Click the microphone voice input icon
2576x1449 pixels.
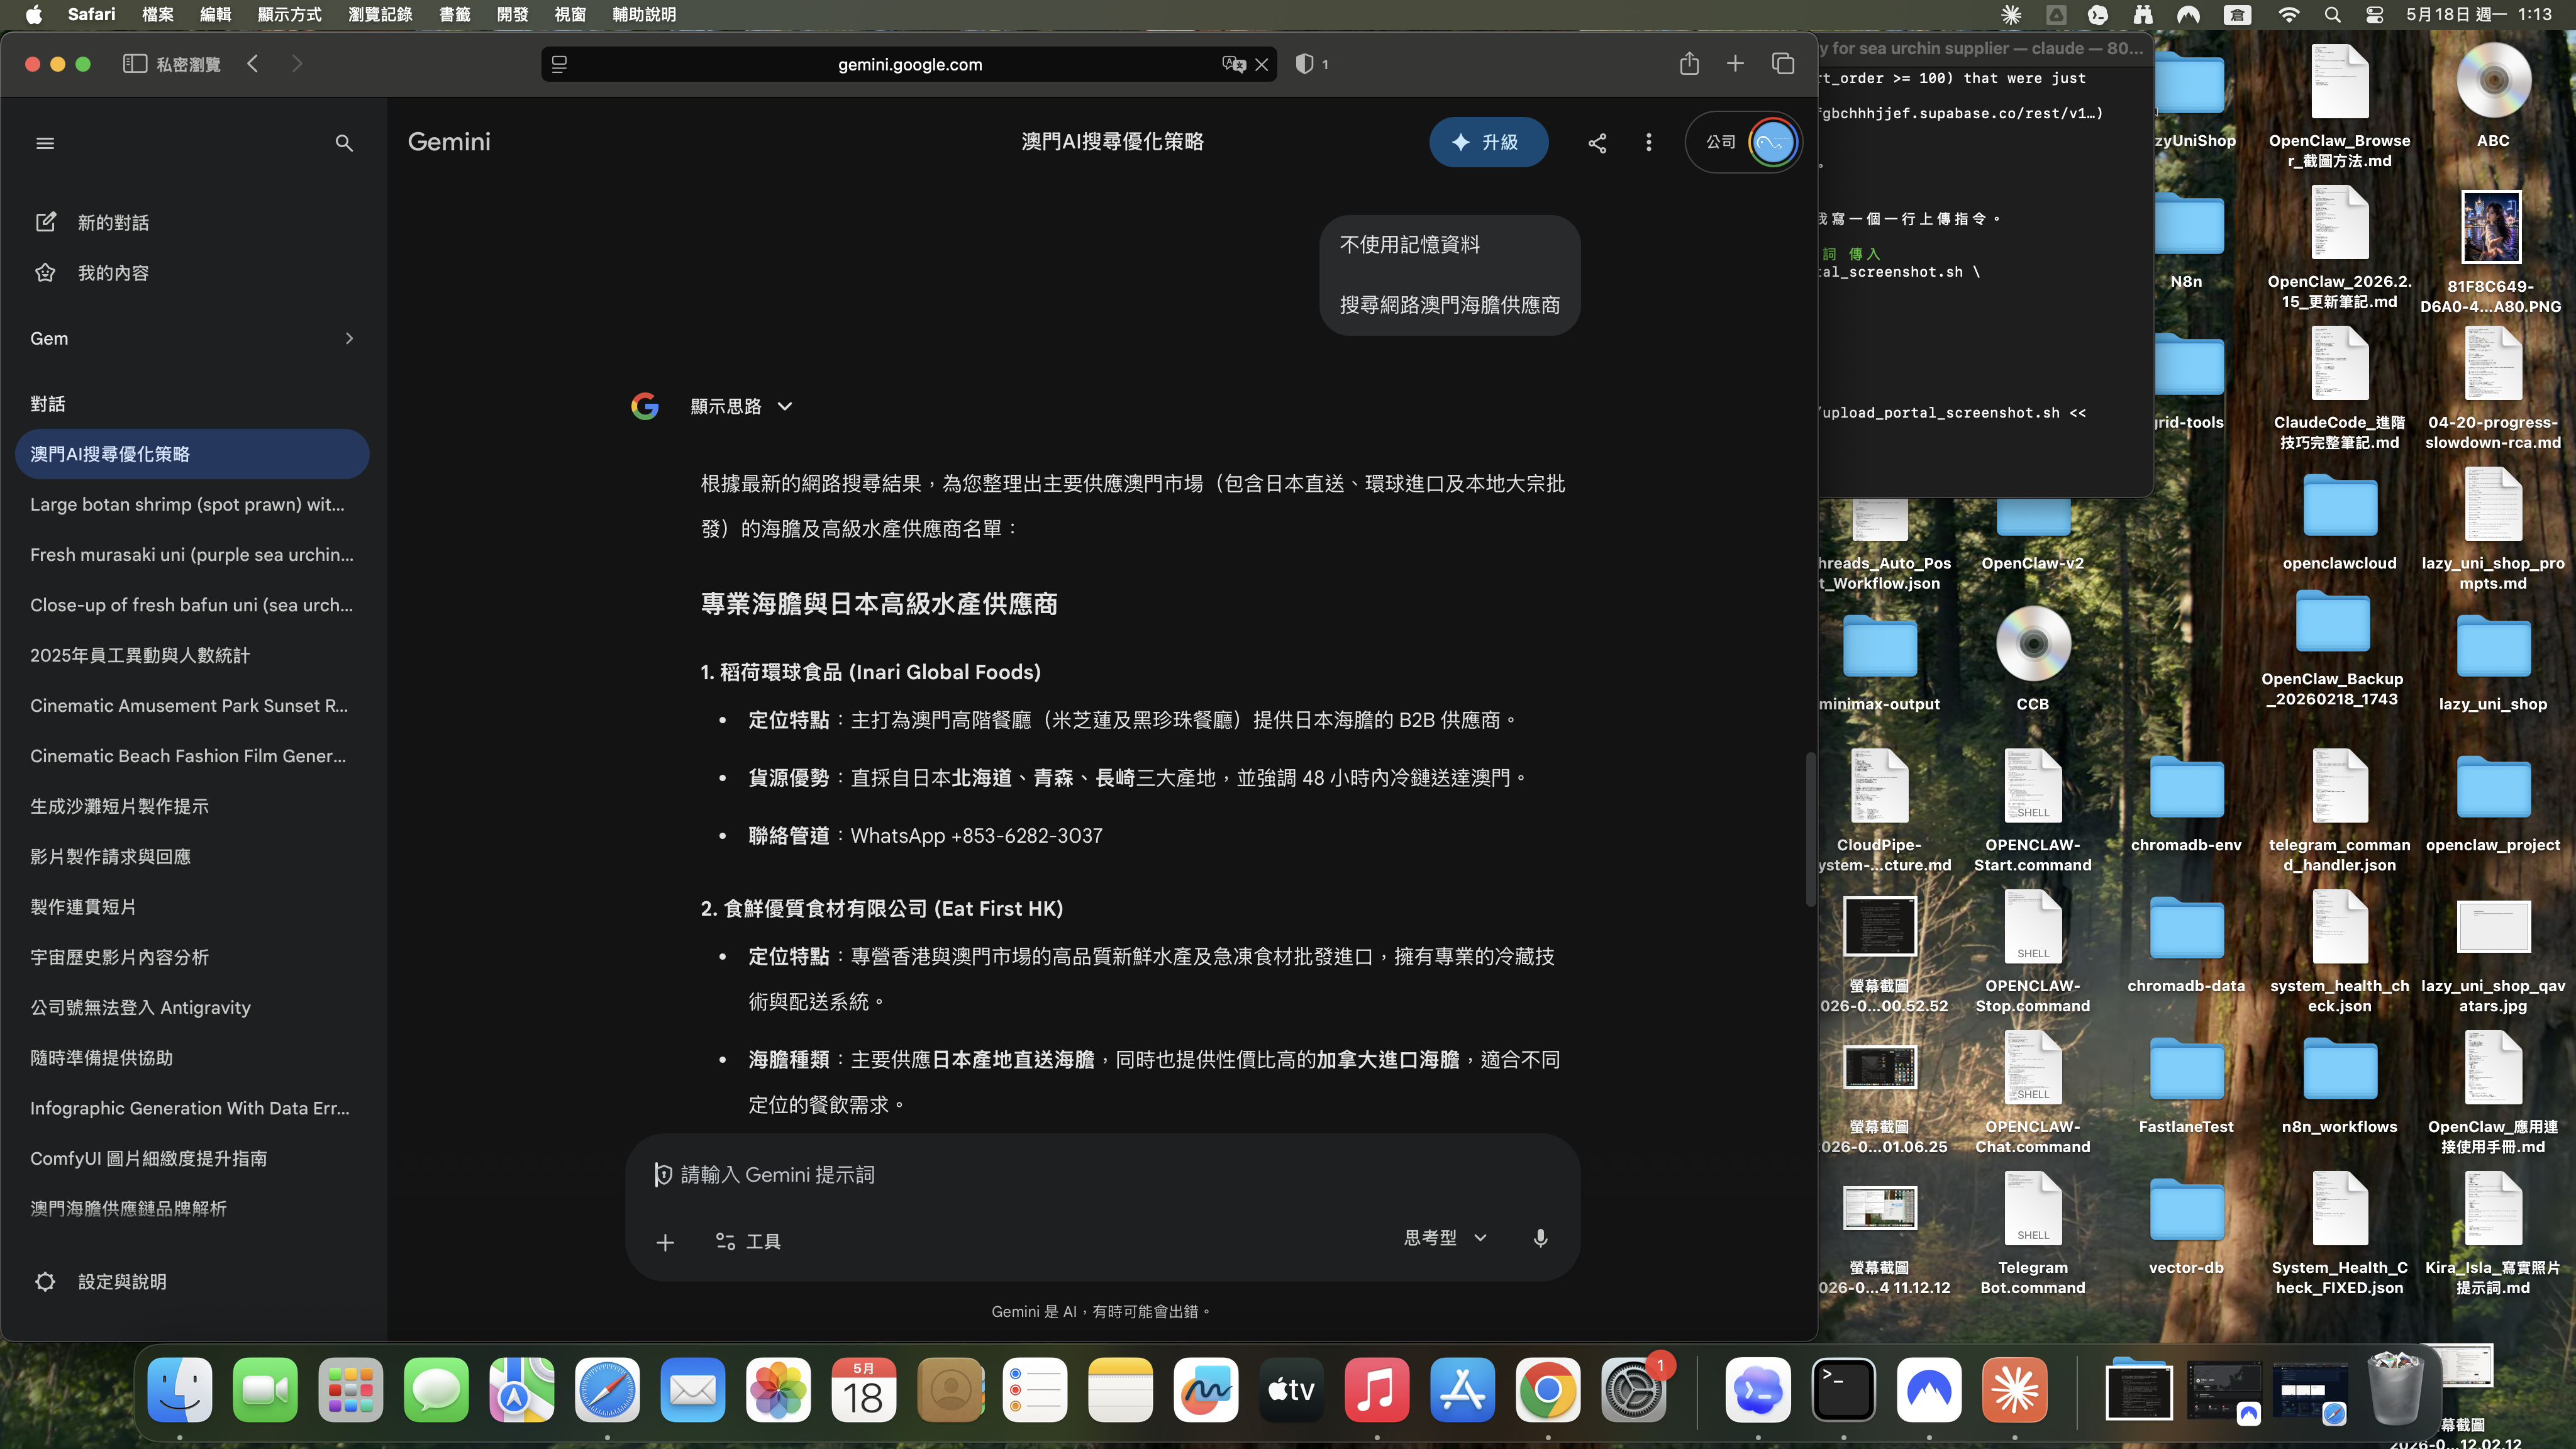[1540, 1239]
